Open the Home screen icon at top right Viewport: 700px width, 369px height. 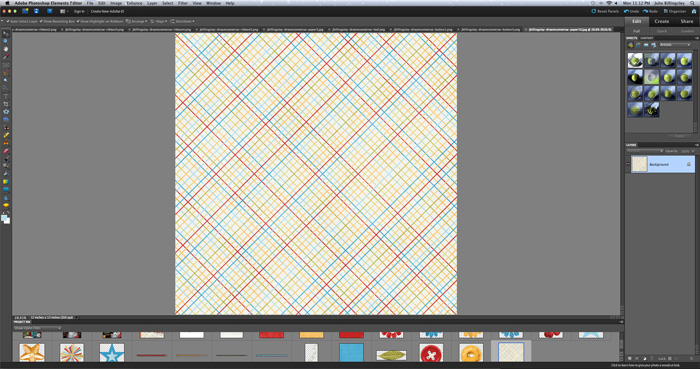695,11
